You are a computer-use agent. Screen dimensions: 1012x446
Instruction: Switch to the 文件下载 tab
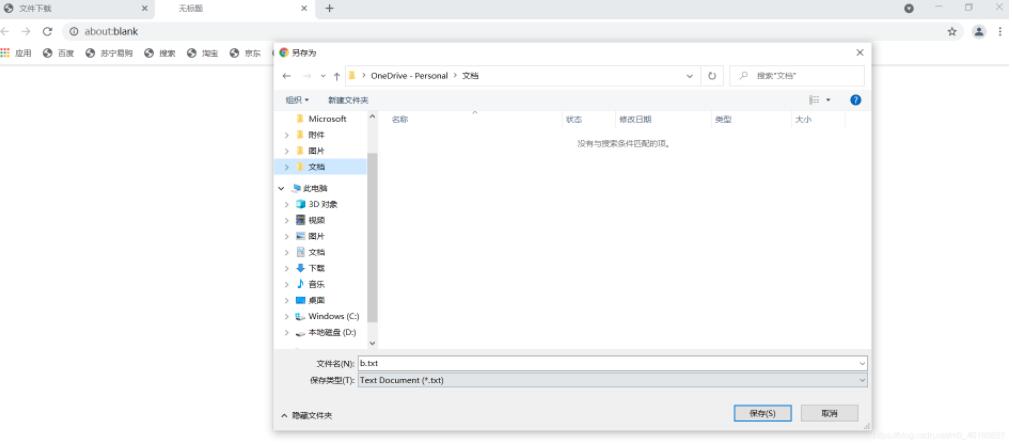click(x=77, y=8)
